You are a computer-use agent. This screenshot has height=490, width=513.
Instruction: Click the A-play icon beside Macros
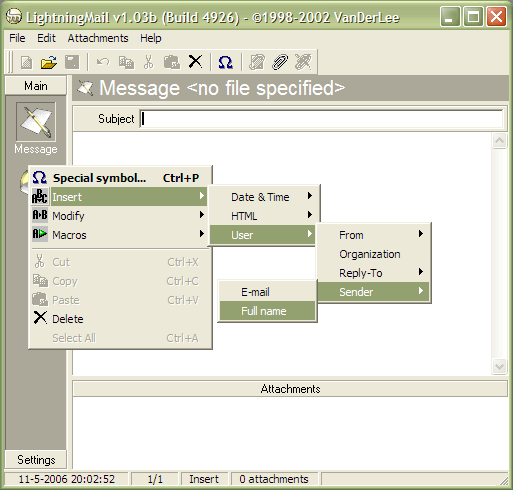coord(40,234)
